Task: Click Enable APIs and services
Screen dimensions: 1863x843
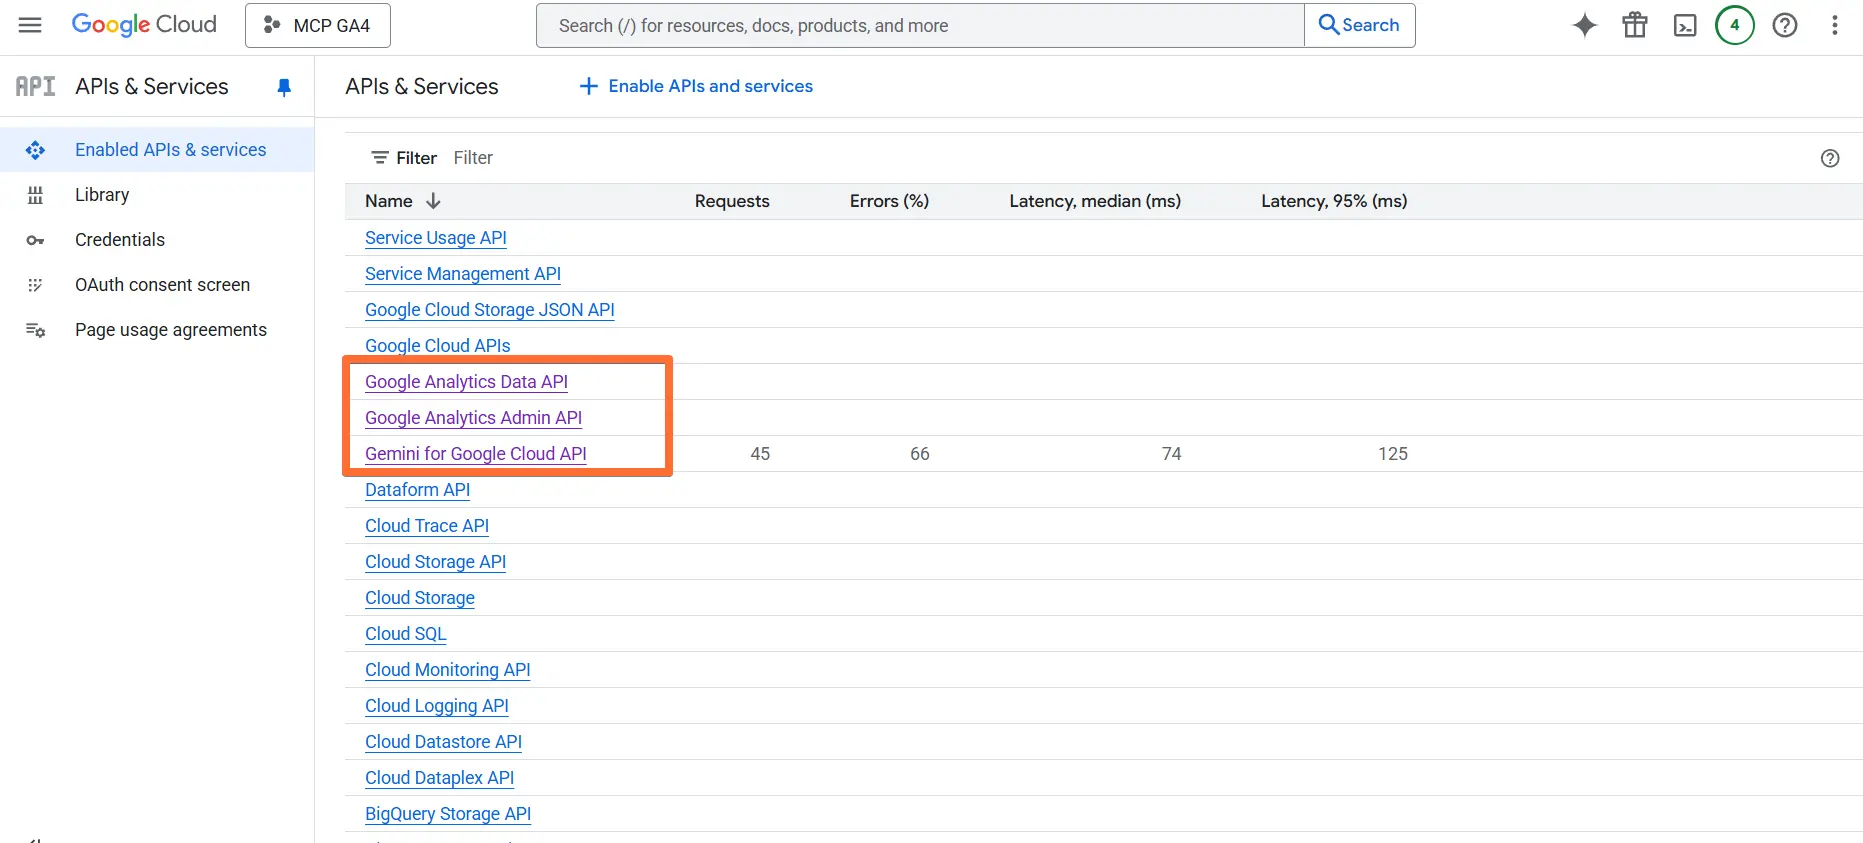Action: [696, 86]
